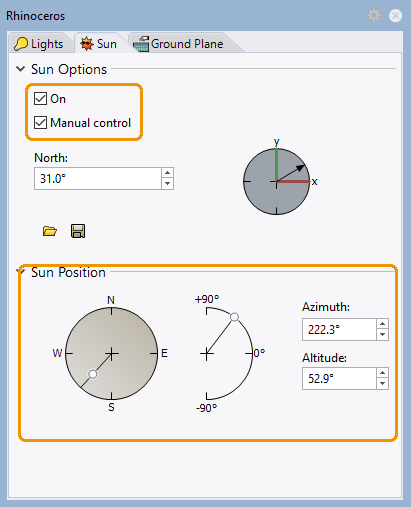Screen dimensions: 411x507
Task: Collapse the Sun Options section
Action: [x=21, y=69]
